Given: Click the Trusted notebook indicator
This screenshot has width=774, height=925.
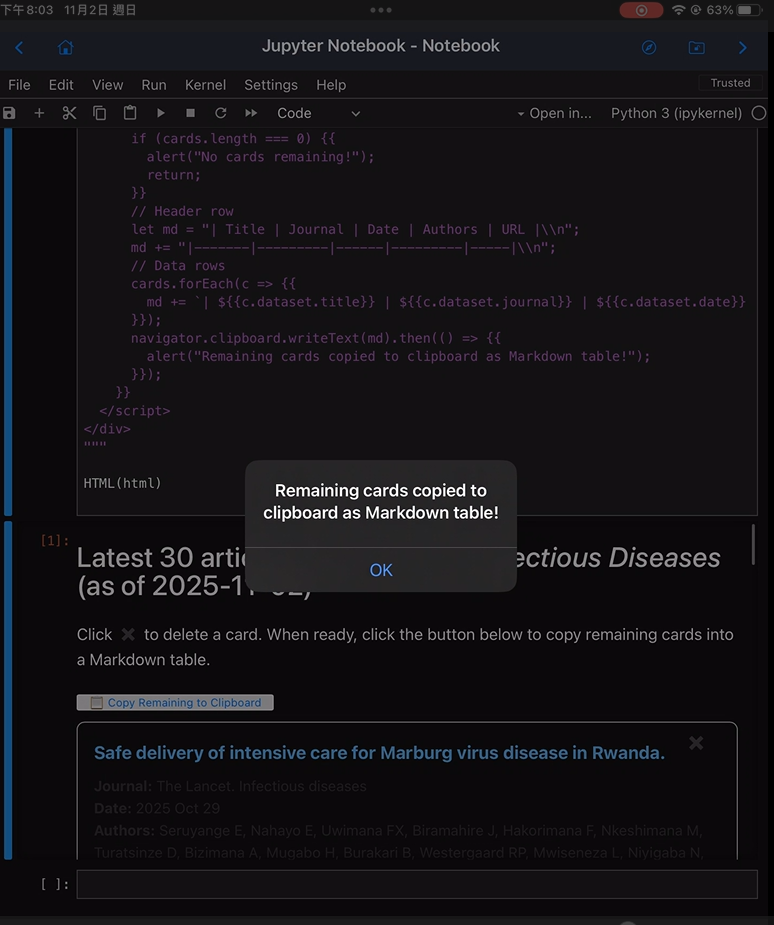Looking at the screenshot, I should [x=730, y=83].
